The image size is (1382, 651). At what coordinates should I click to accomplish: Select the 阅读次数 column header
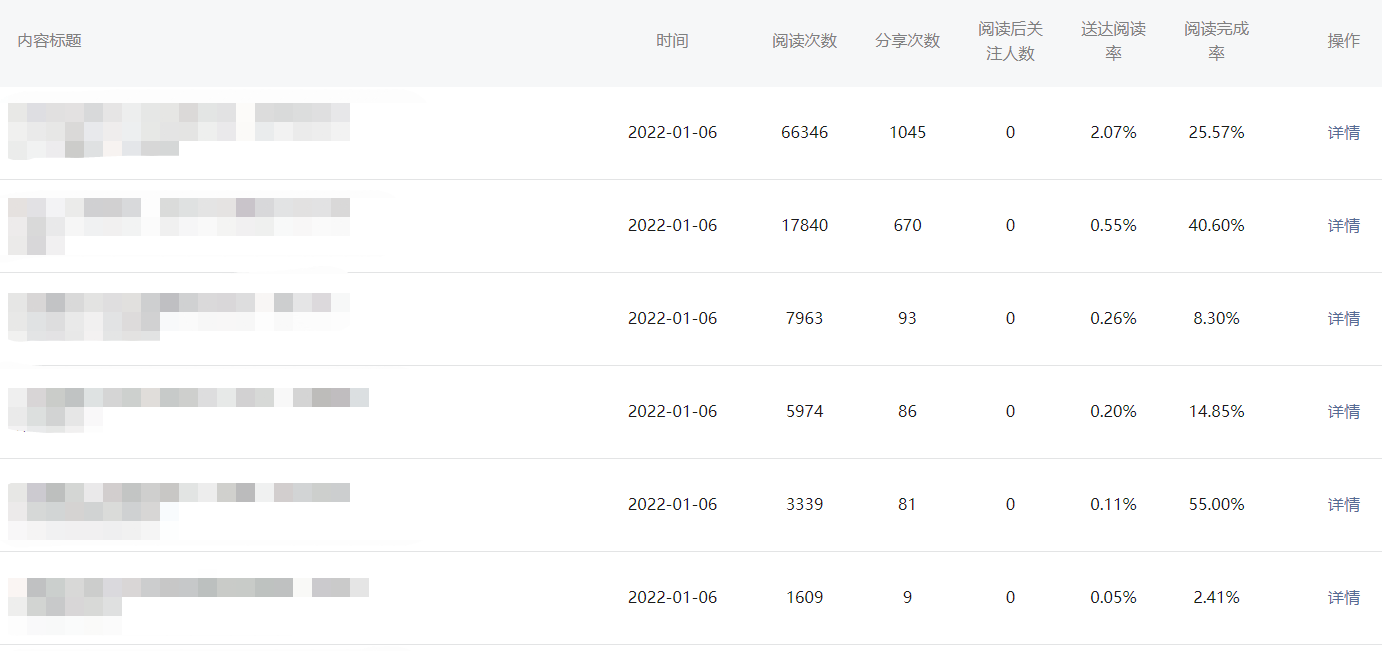(x=804, y=41)
